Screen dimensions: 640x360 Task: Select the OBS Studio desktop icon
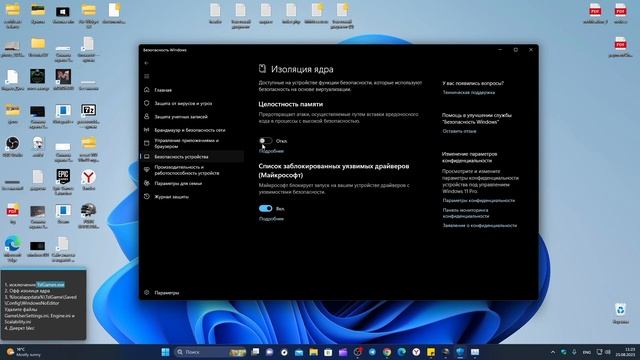(12, 147)
